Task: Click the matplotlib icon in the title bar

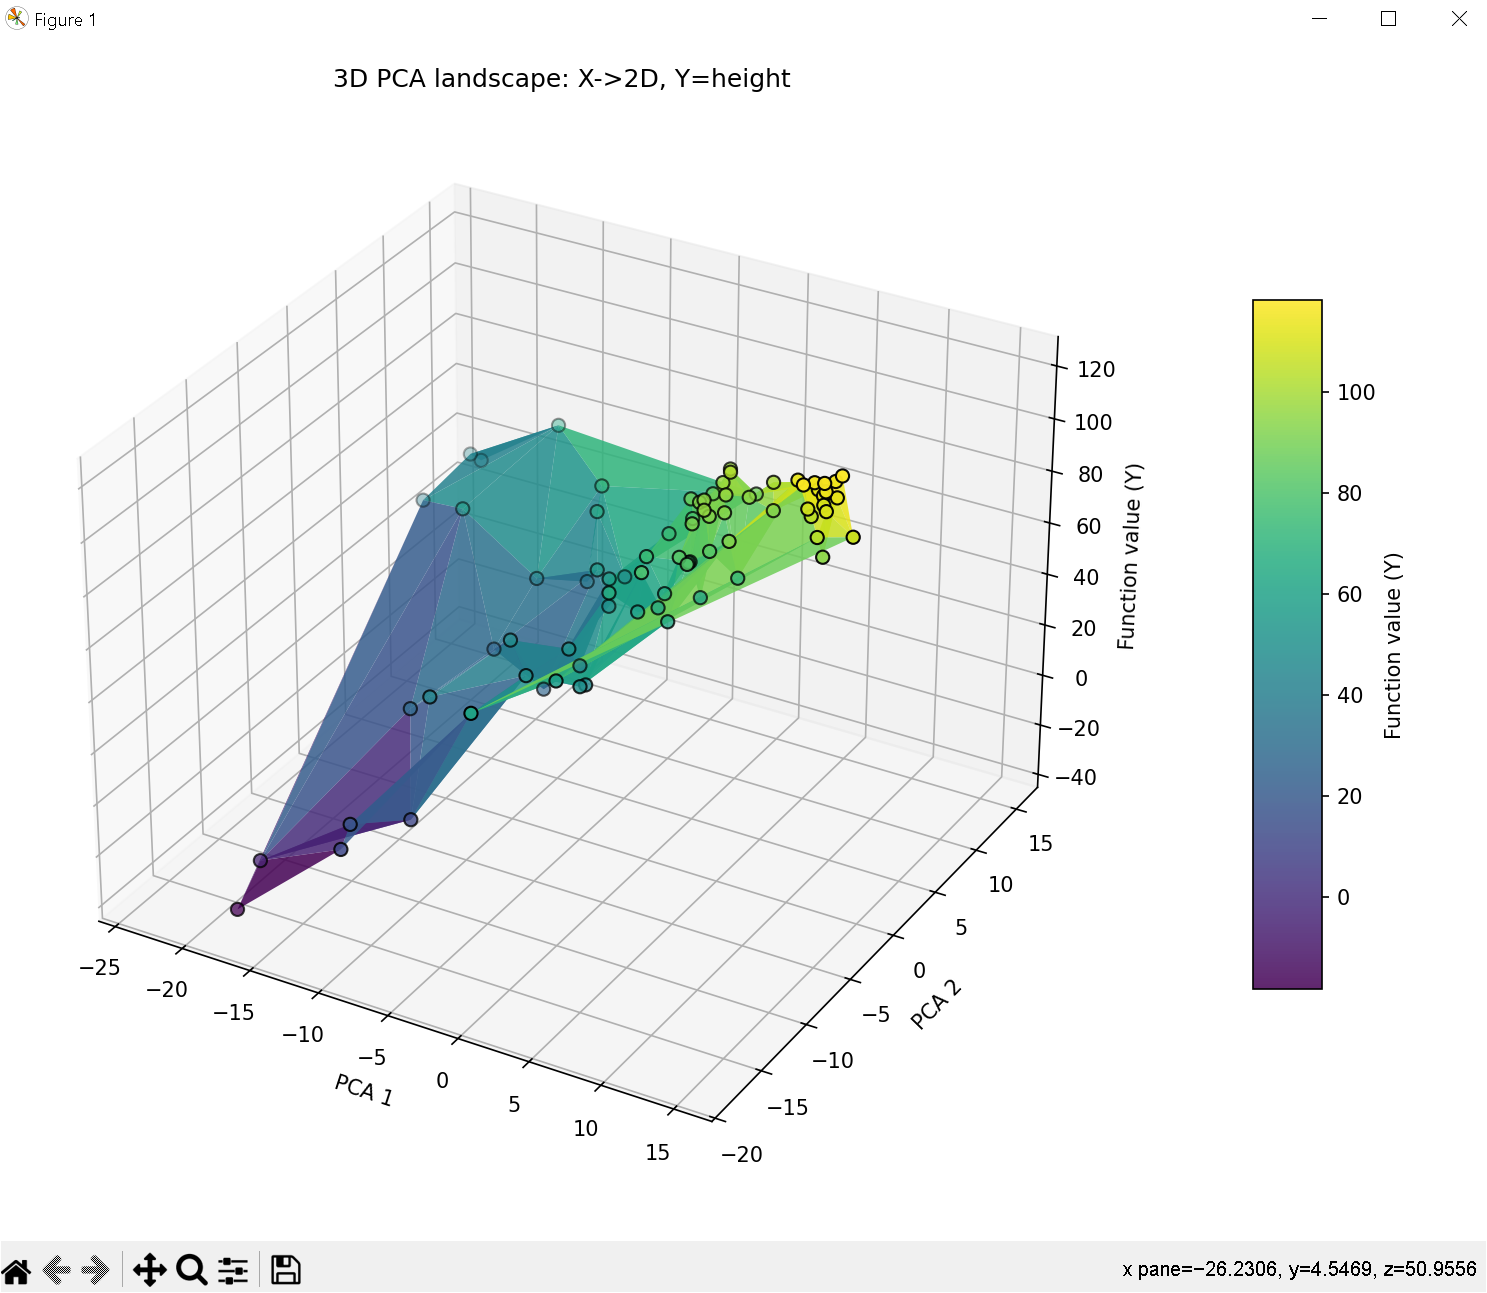Action: pos(17,19)
